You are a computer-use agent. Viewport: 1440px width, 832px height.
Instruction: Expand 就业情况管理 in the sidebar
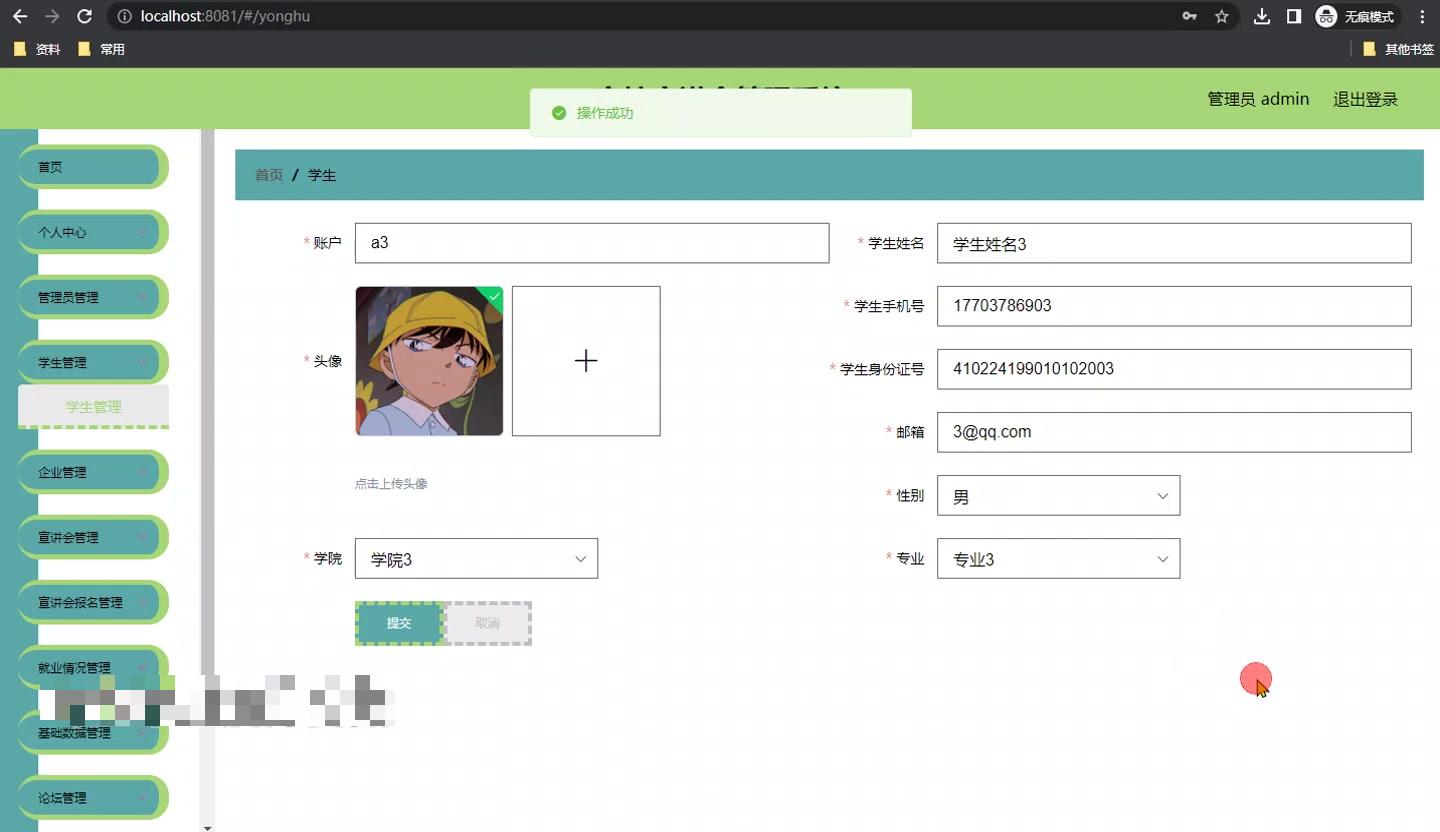(x=92, y=667)
